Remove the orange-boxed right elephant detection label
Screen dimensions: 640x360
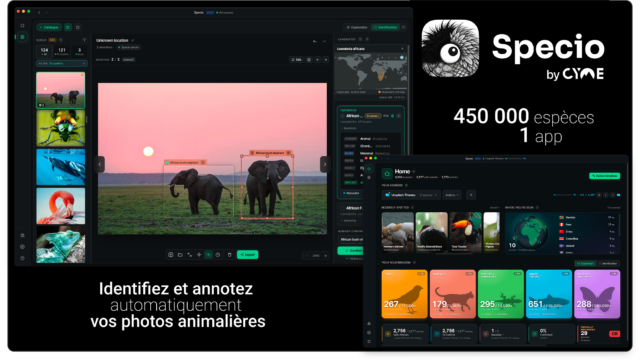click(289, 153)
